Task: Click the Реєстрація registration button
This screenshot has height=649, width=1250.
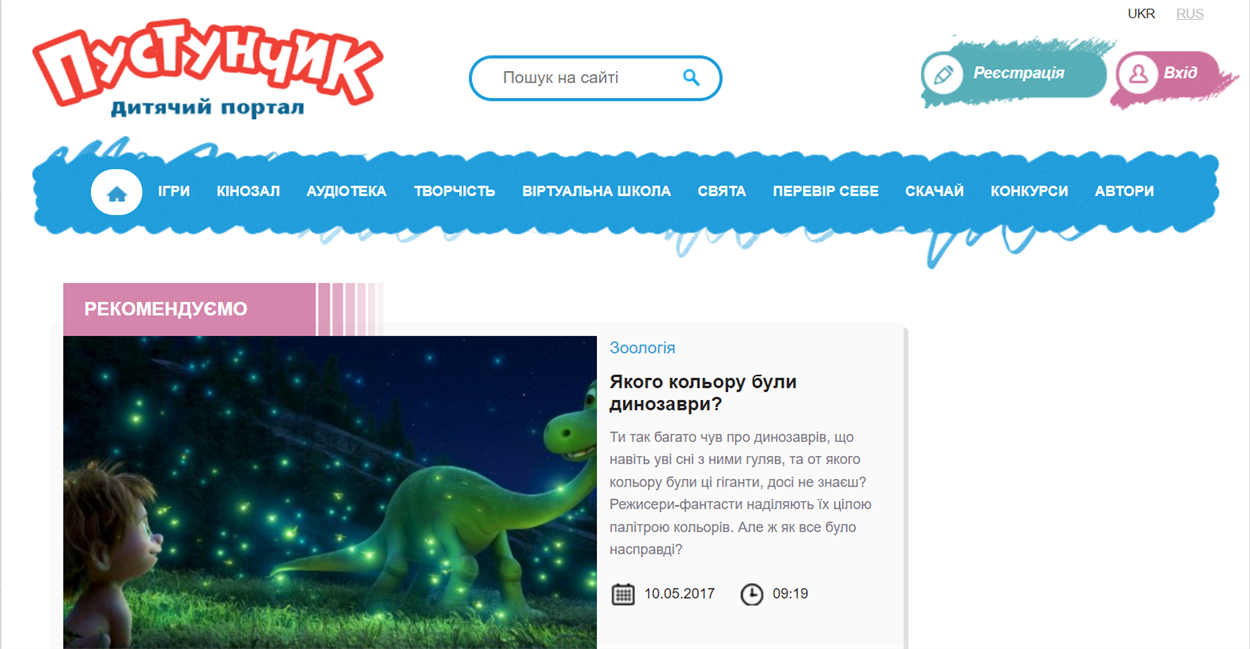Action: click(1013, 74)
